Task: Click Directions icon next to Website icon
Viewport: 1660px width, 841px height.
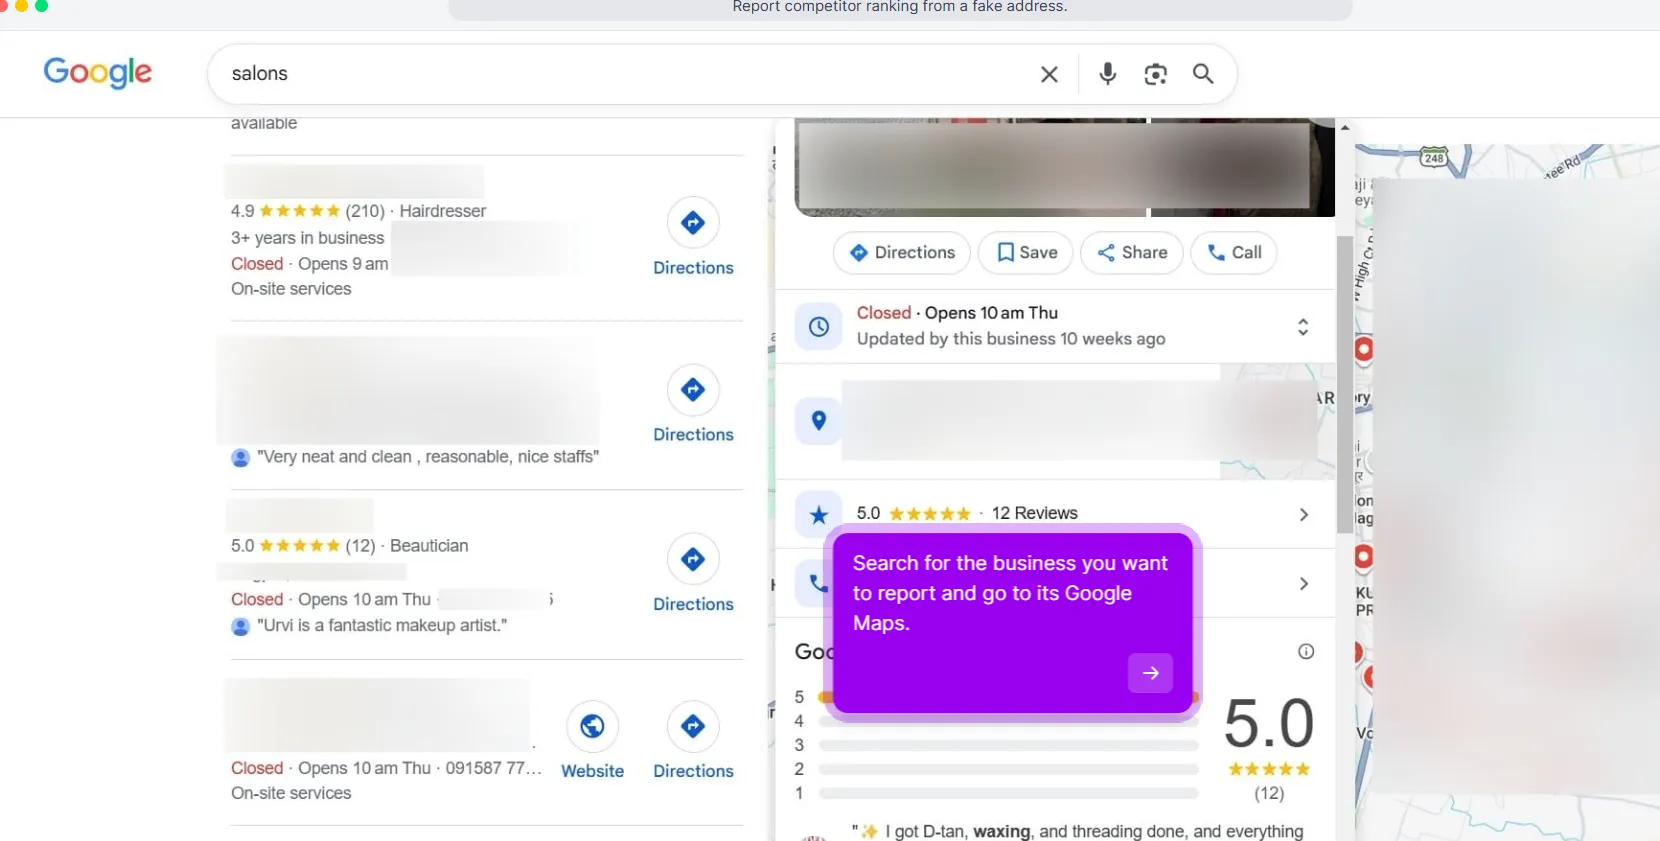Action: [693, 726]
